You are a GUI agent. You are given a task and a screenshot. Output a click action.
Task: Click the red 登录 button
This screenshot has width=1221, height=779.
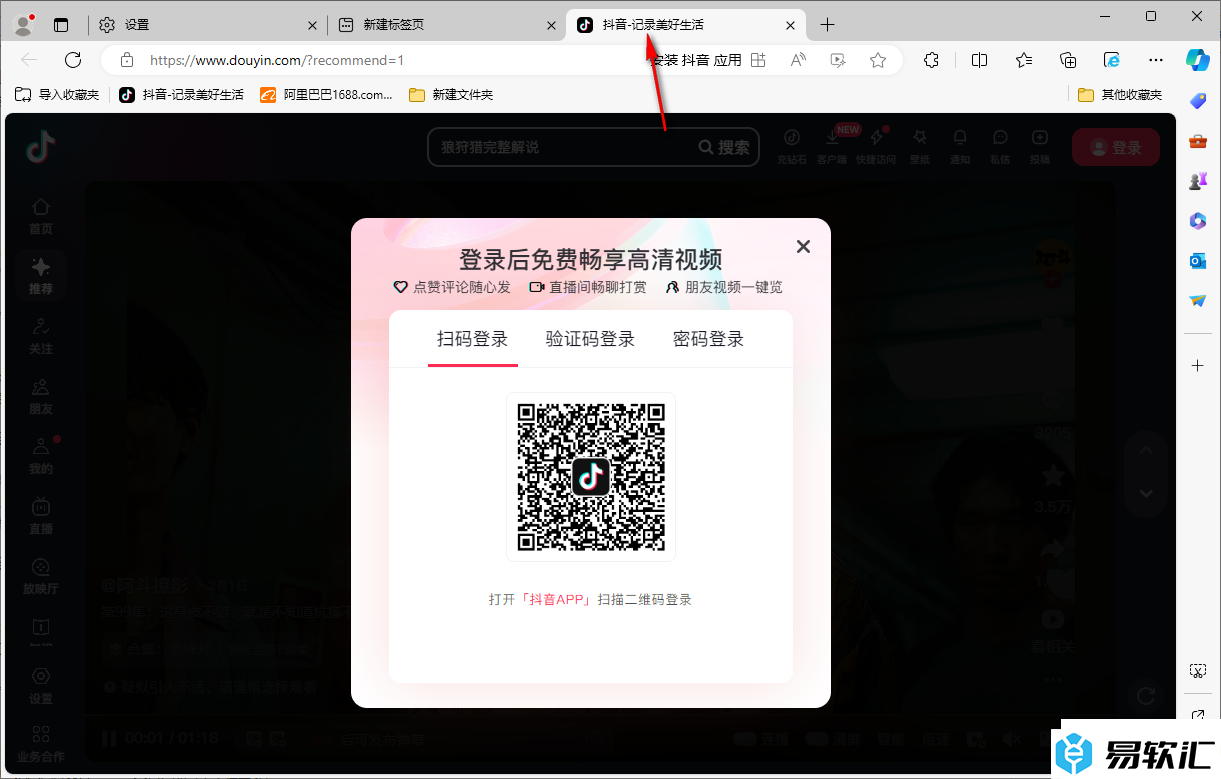point(1116,147)
